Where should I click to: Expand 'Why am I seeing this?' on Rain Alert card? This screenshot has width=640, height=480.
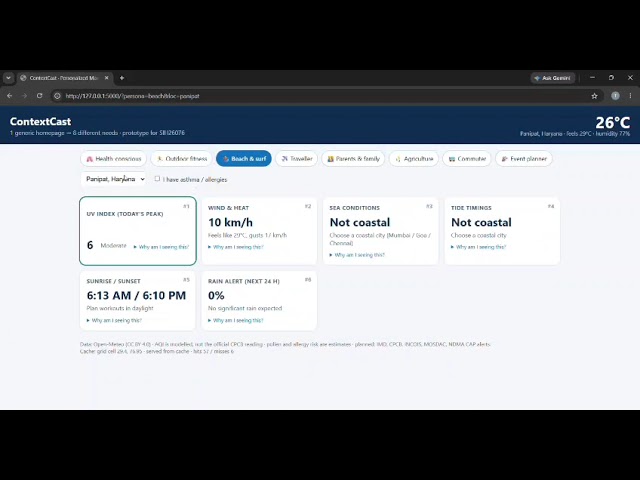tap(236, 320)
